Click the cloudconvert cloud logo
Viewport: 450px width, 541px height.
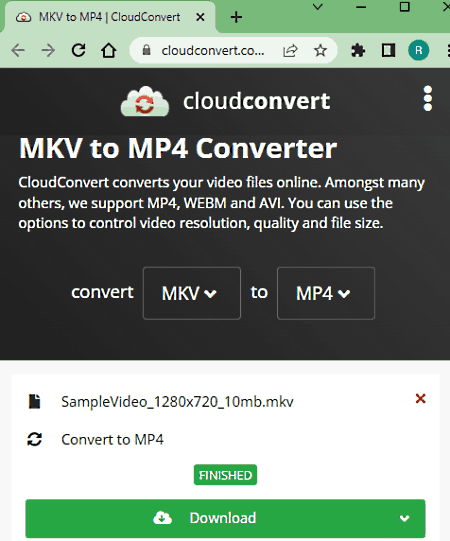coord(145,101)
